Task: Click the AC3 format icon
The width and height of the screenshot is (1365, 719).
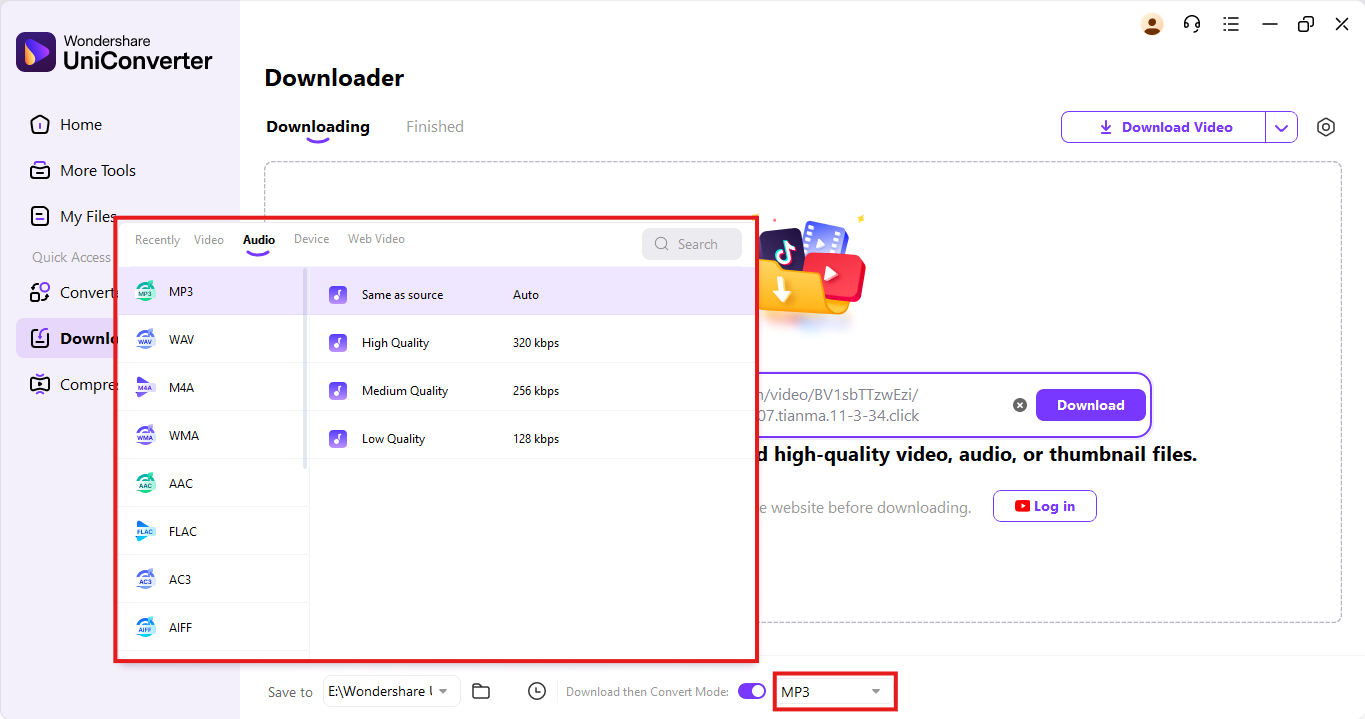Action: (146, 580)
